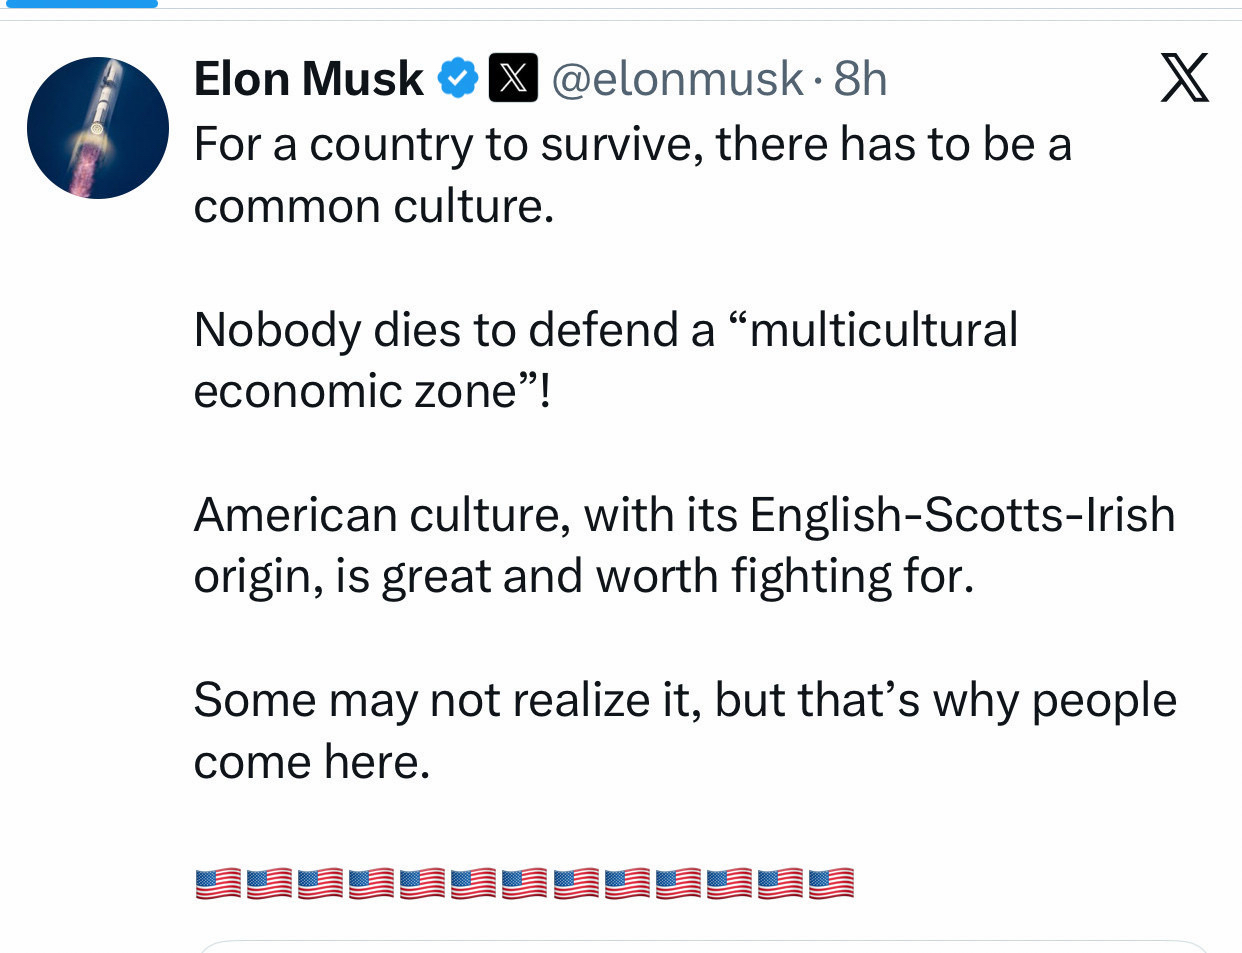The width and height of the screenshot is (1242, 953).
Task: Click the black X affiliation badge
Action: pos(513,79)
